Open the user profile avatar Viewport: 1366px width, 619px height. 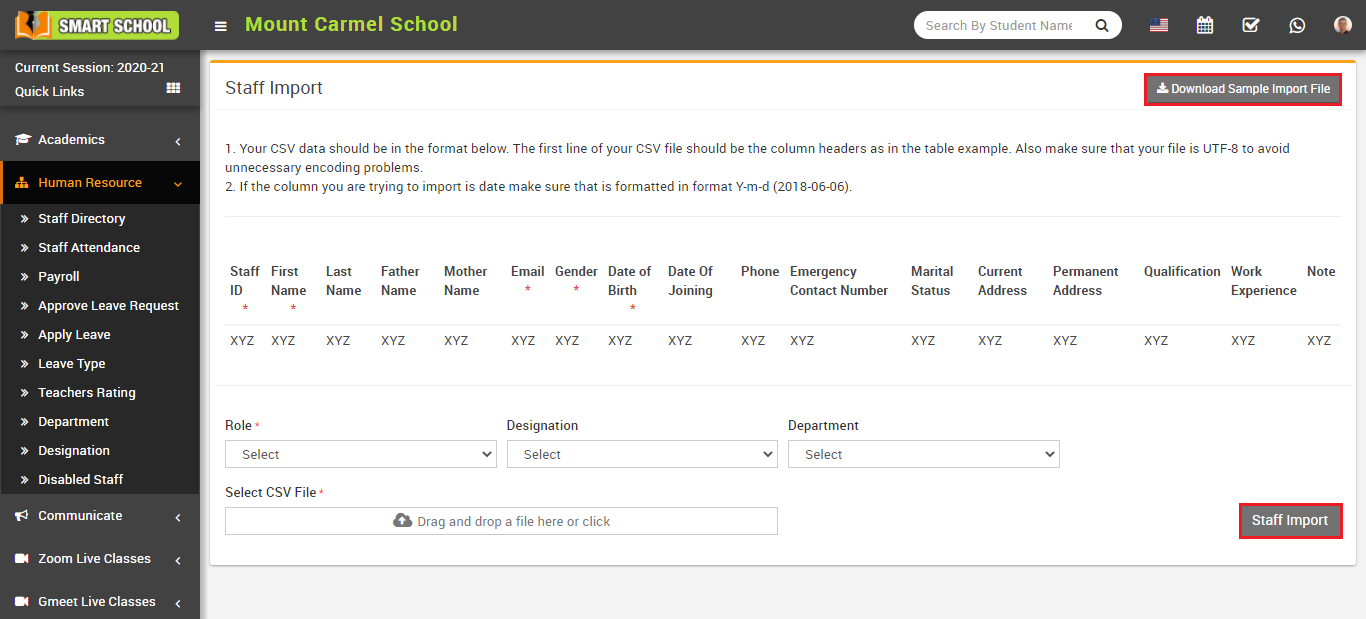(1342, 26)
